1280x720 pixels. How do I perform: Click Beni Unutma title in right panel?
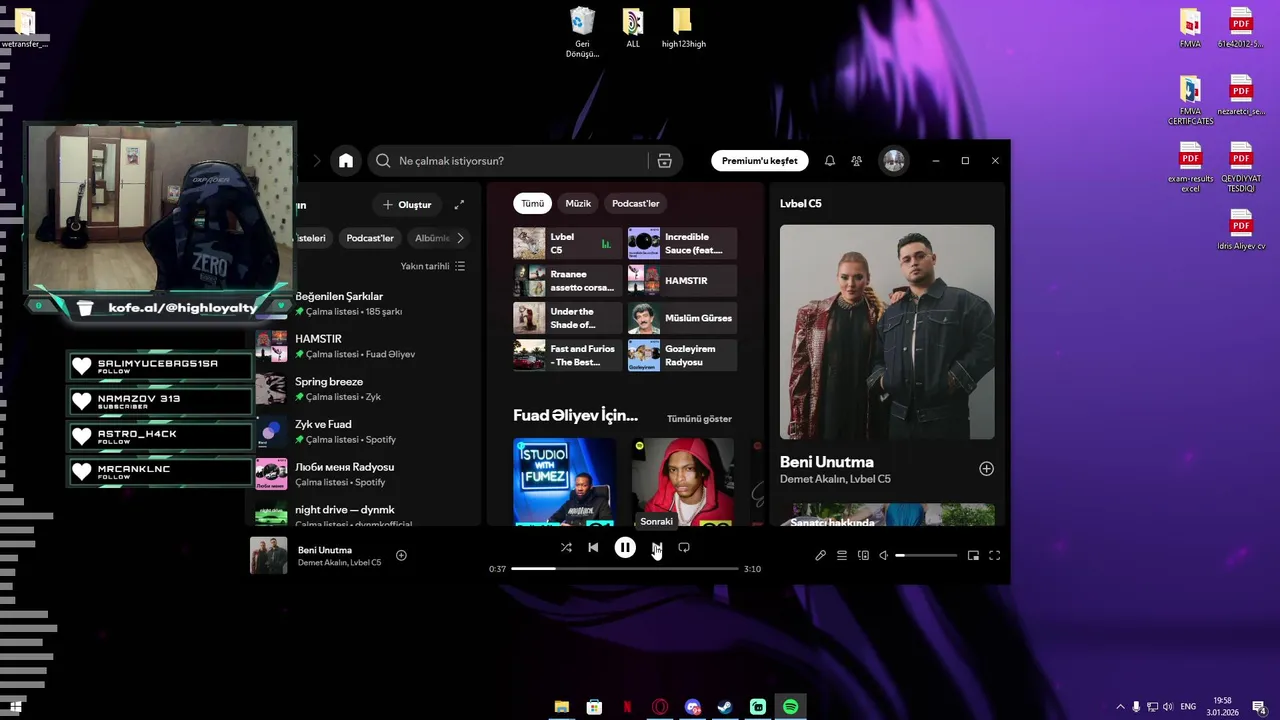pos(827,462)
